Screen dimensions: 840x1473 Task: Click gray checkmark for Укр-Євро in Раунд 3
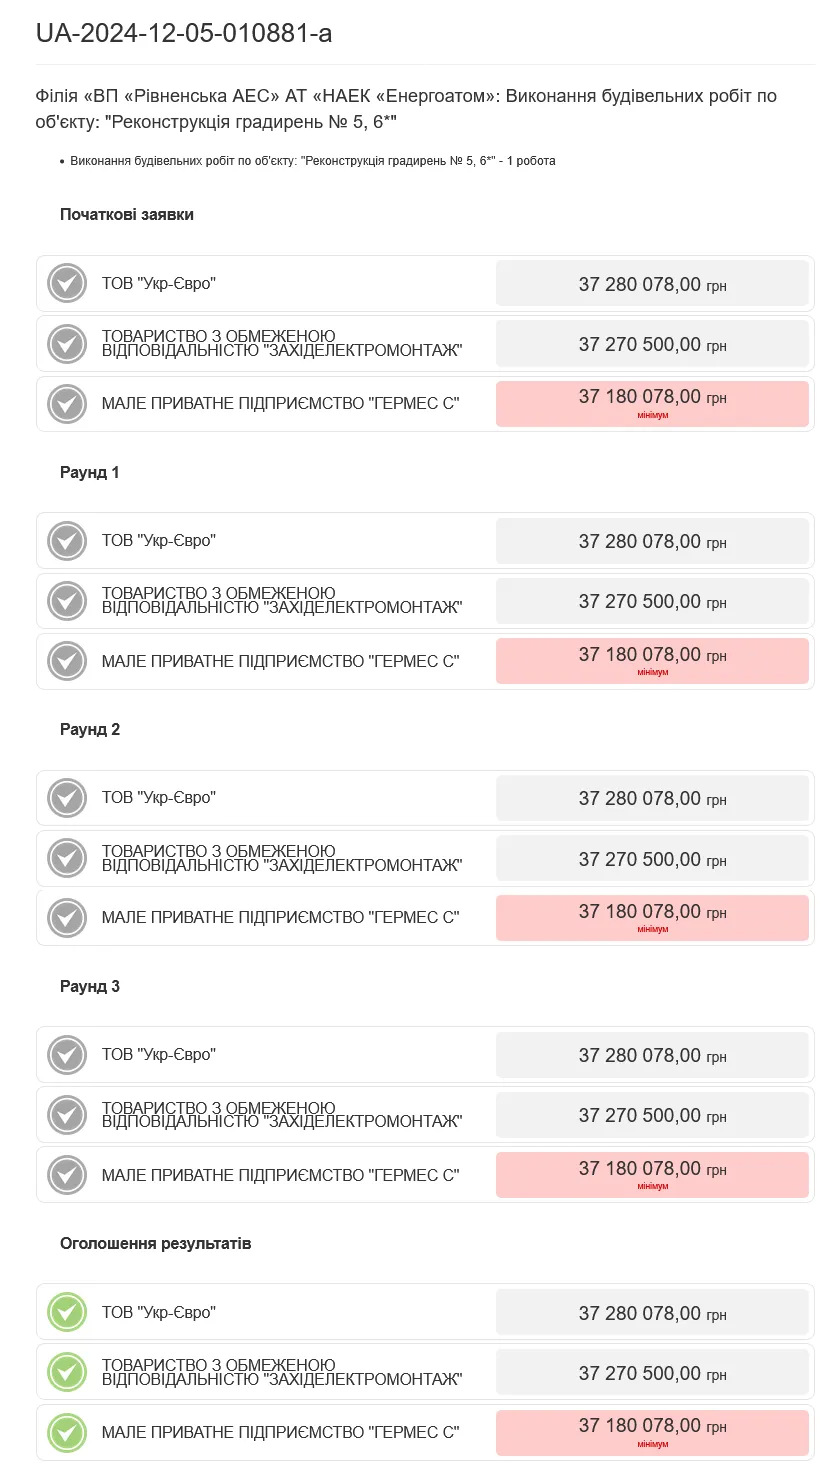[67, 1055]
